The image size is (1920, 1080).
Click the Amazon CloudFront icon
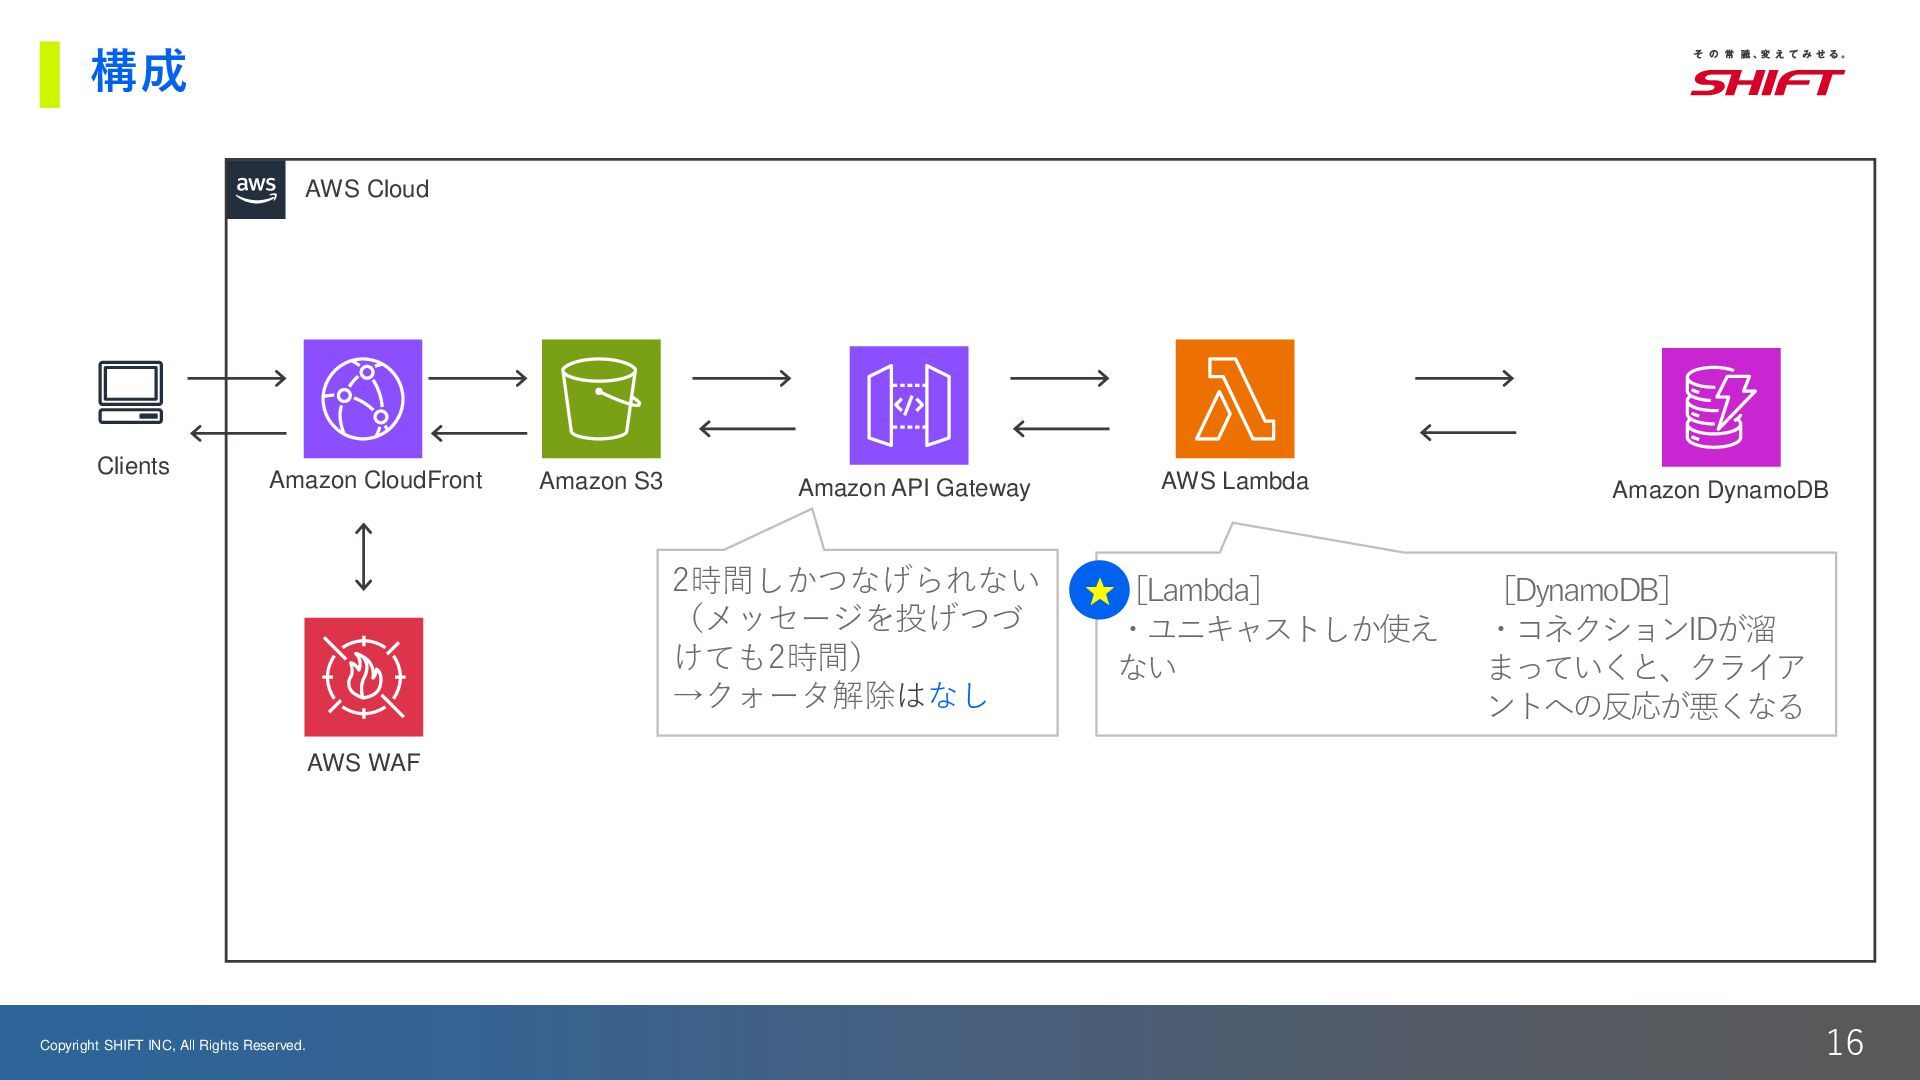coord(362,398)
